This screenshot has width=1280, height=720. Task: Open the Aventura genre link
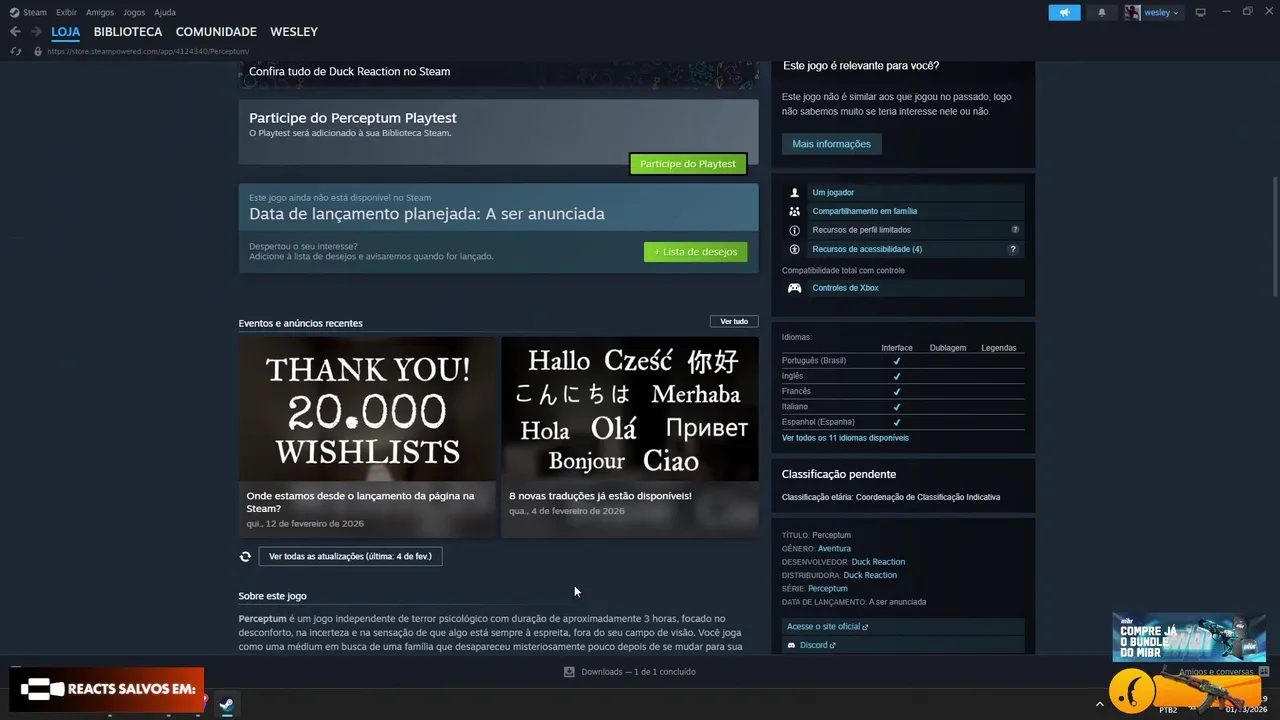pyautogui.click(x=834, y=549)
